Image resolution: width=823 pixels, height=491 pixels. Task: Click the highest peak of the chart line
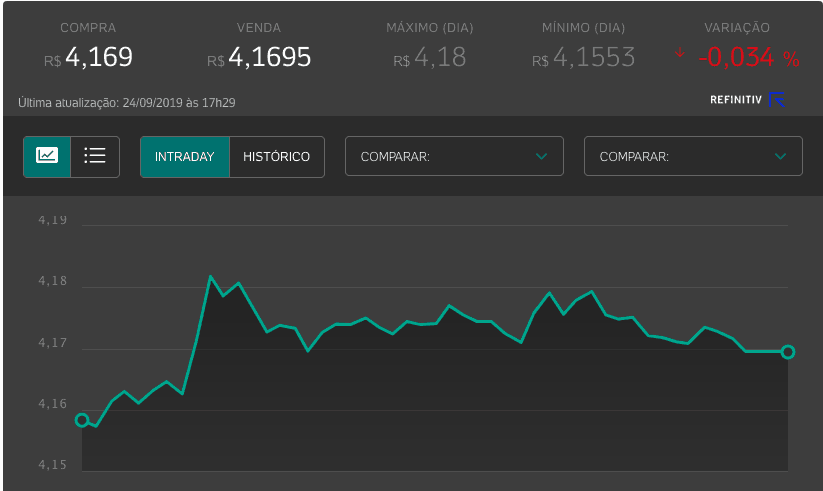(211, 276)
